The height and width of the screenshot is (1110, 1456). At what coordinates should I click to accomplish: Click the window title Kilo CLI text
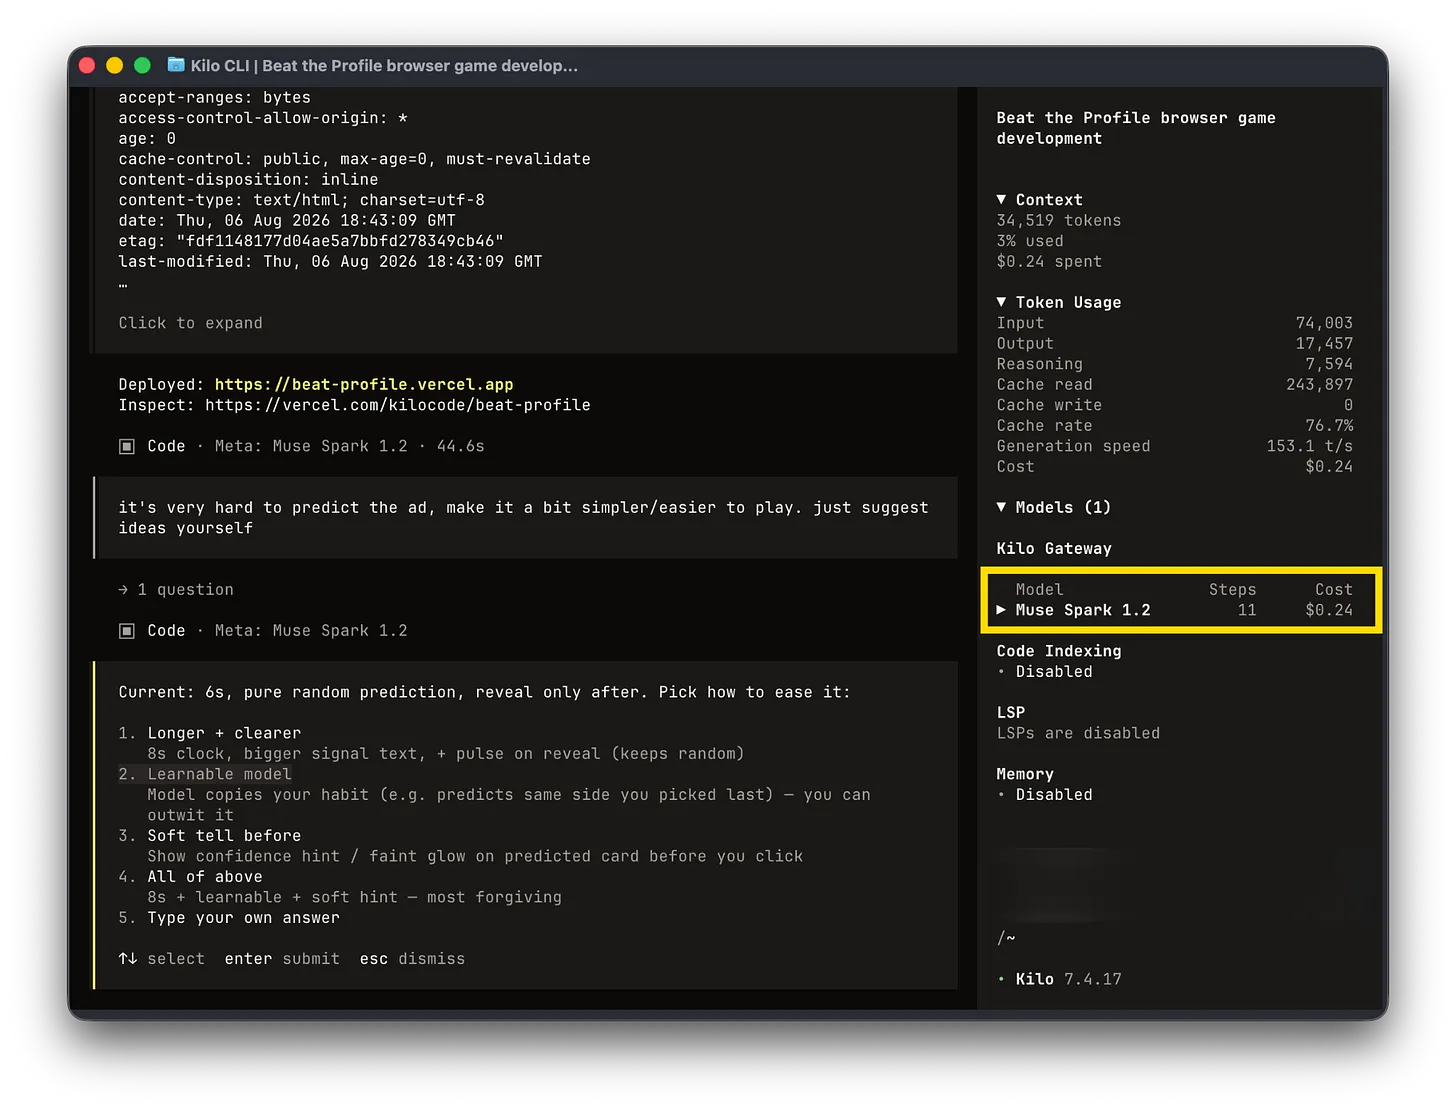click(384, 66)
